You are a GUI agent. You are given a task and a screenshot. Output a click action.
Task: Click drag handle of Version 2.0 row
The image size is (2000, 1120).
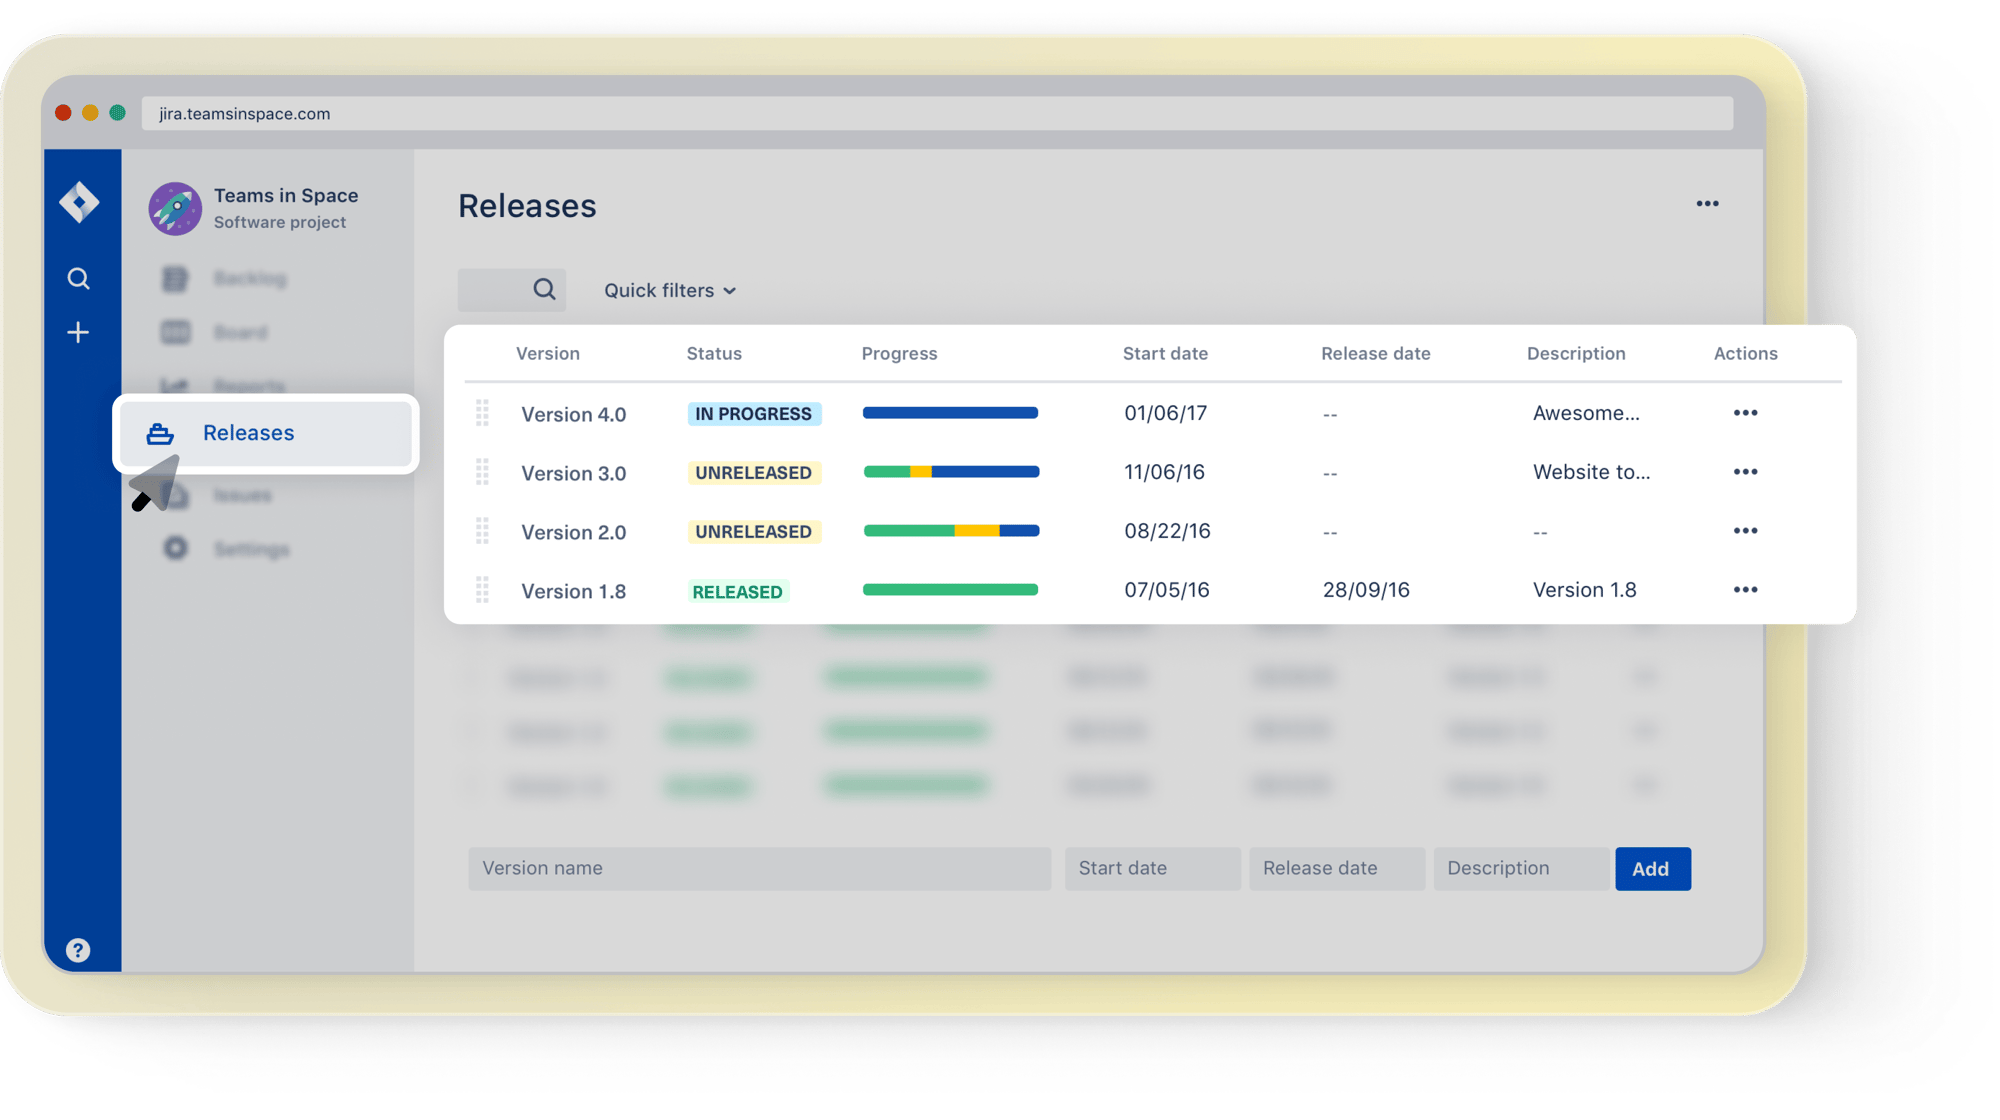pos(482,531)
